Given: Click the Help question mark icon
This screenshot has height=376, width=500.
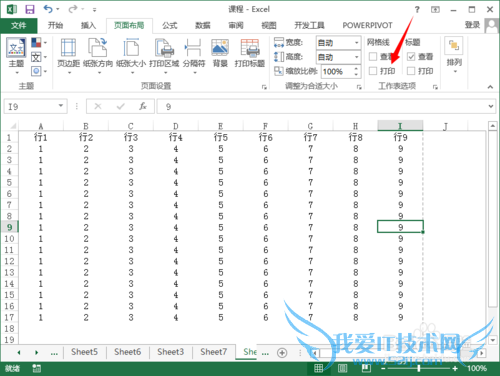Looking at the screenshot, I should click(417, 9).
